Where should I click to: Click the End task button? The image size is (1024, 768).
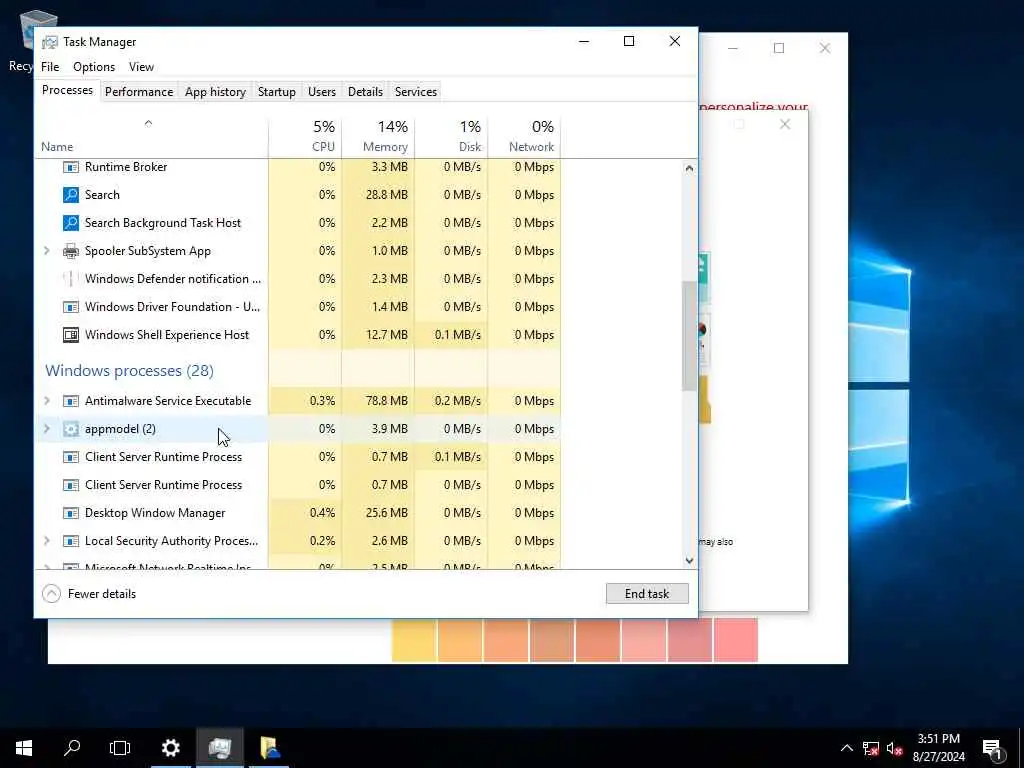(647, 594)
